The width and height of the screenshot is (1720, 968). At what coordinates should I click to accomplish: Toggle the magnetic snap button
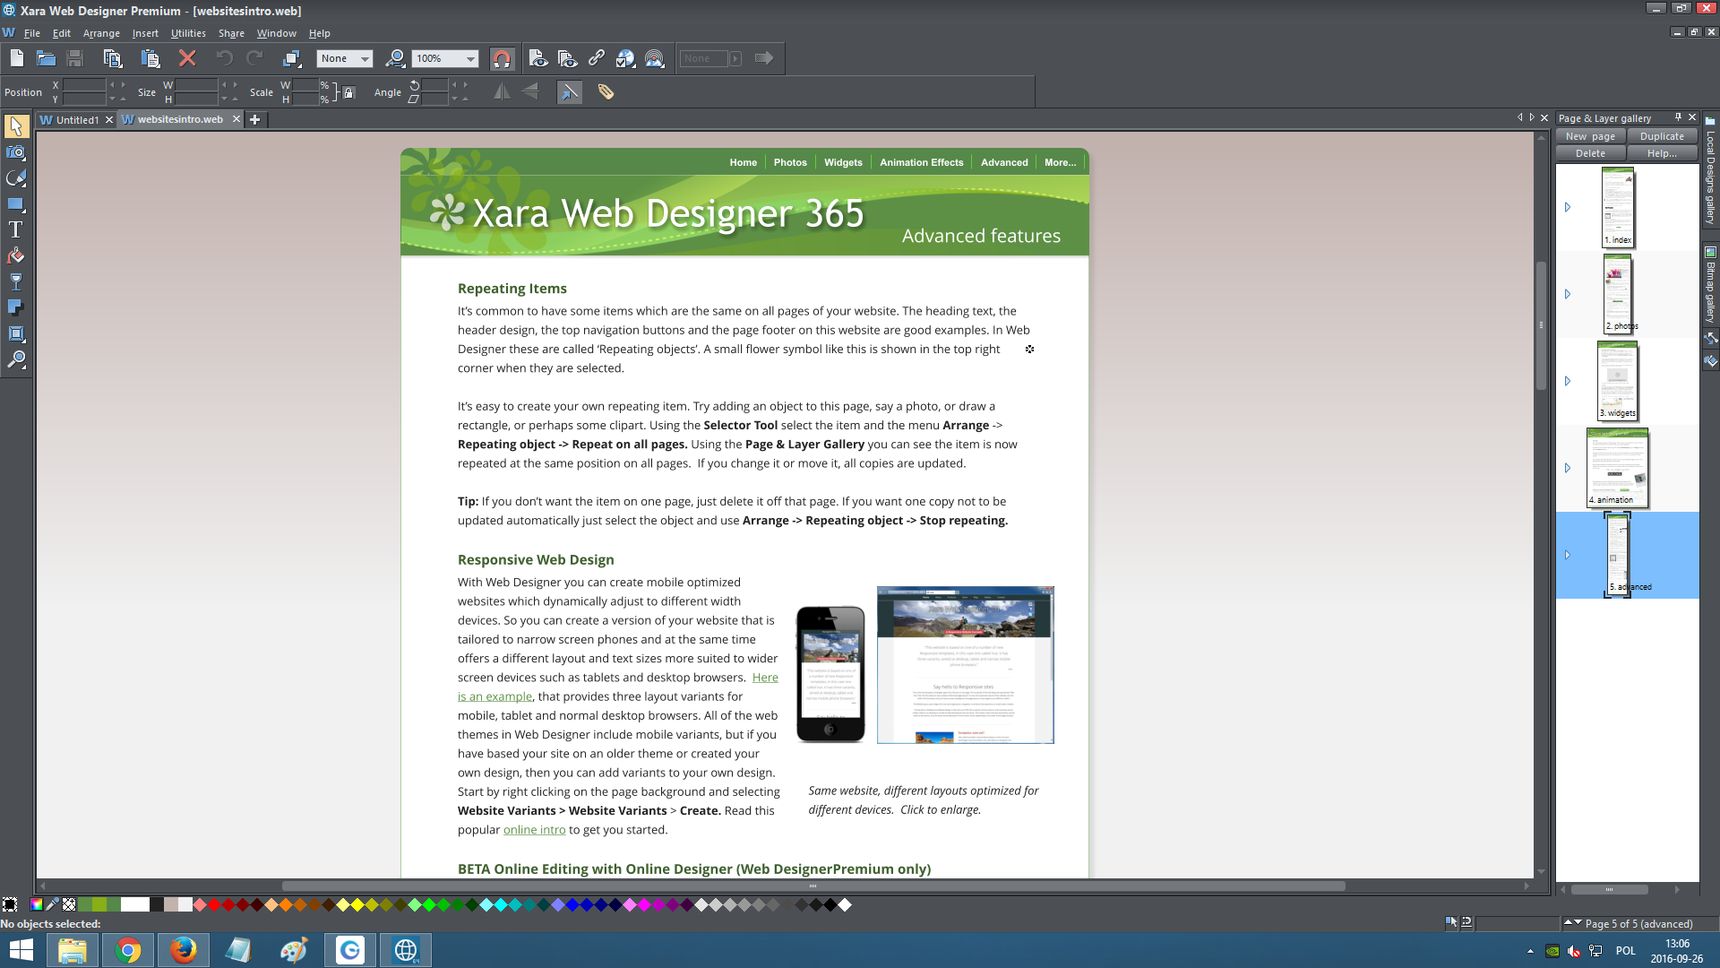click(502, 59)
